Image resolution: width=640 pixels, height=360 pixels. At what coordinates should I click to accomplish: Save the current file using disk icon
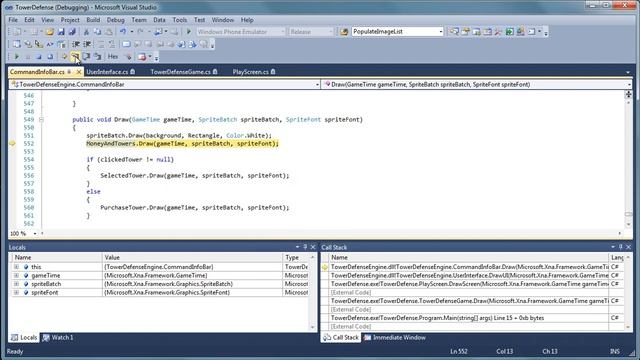click(x=61, y=31)
